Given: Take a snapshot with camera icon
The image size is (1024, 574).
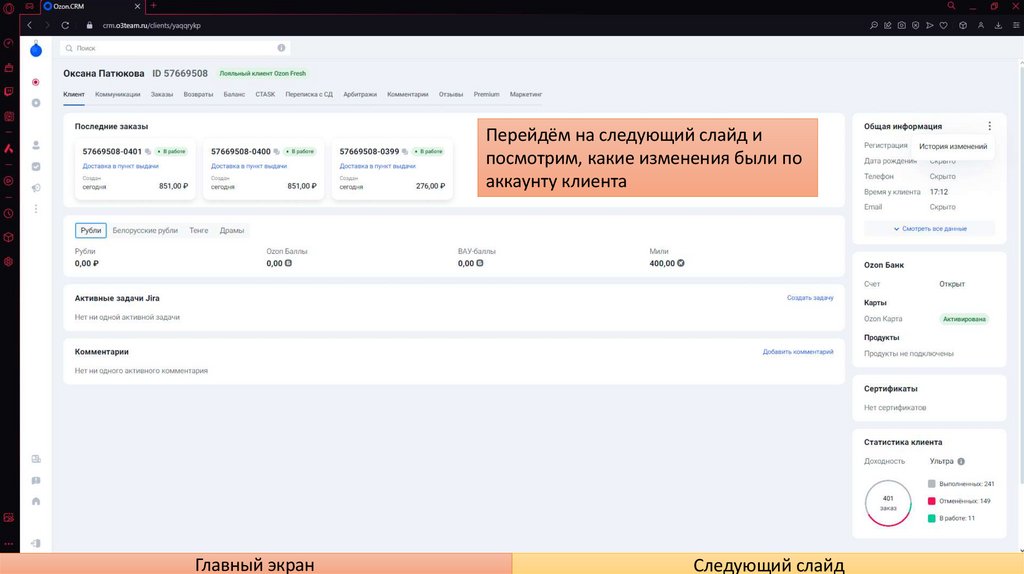Looking at the screenshot, I should click(901, 25).
